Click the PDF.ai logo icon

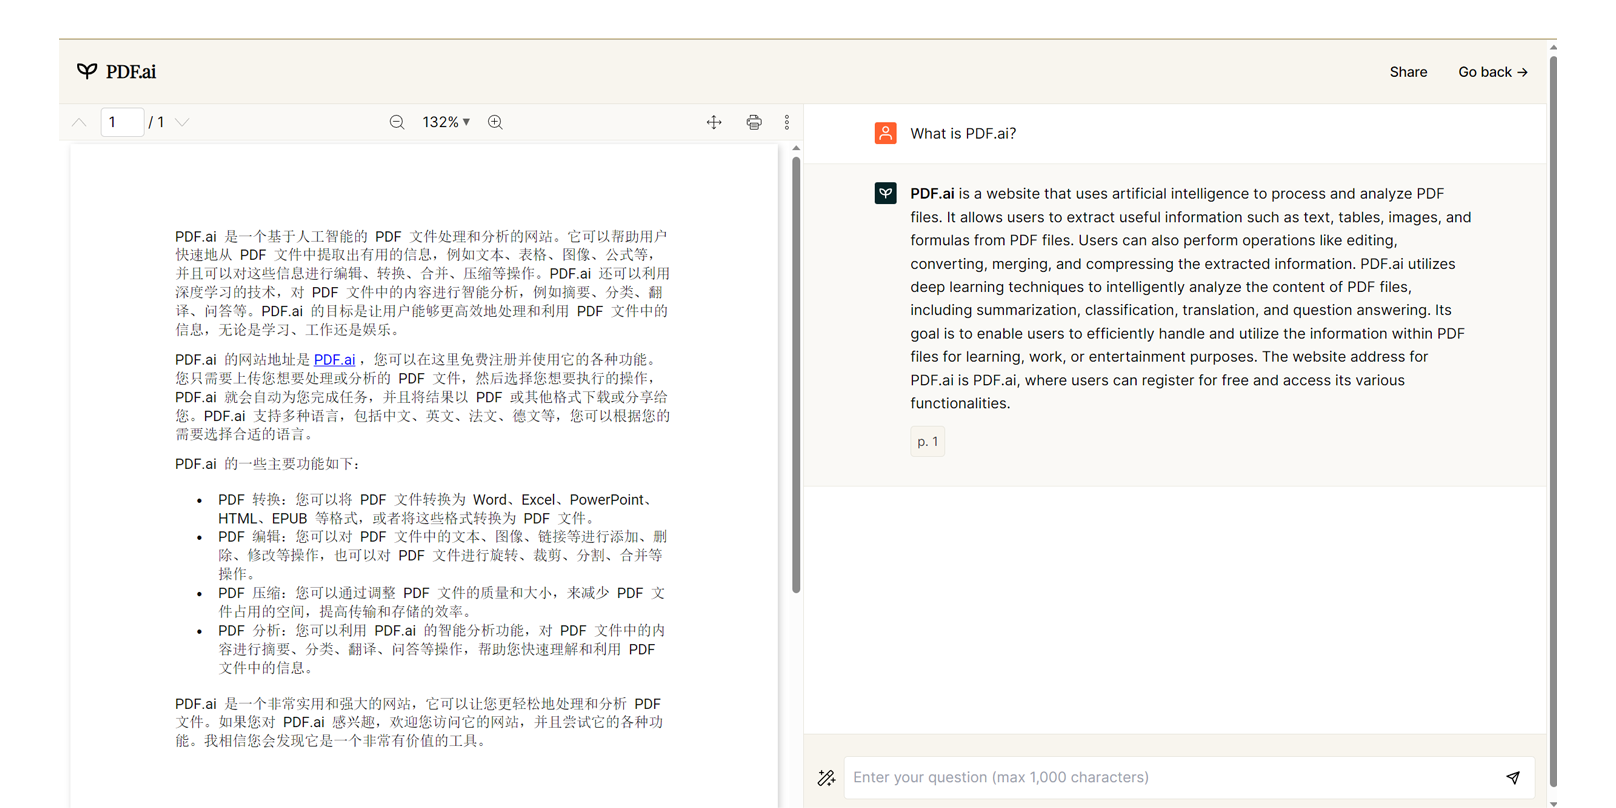point(87,71)
